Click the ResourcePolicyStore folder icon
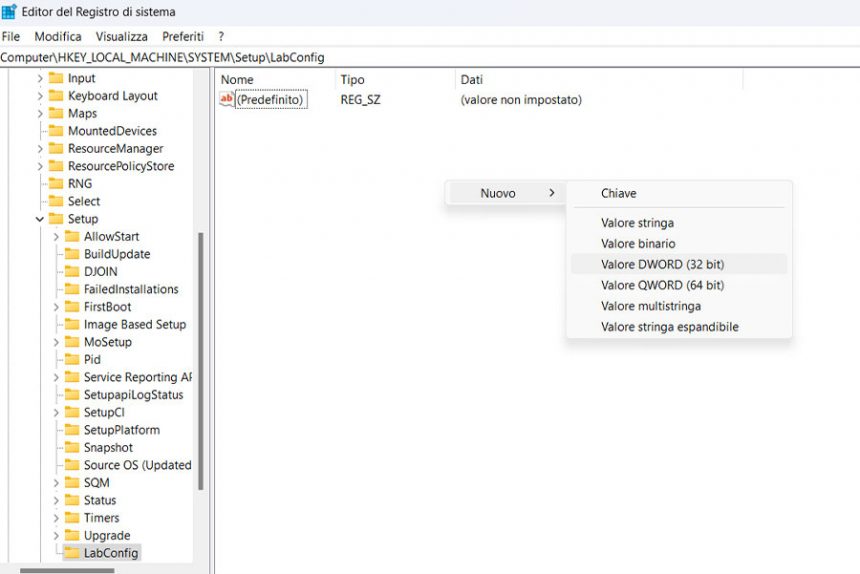 click(x=56, y=166)
